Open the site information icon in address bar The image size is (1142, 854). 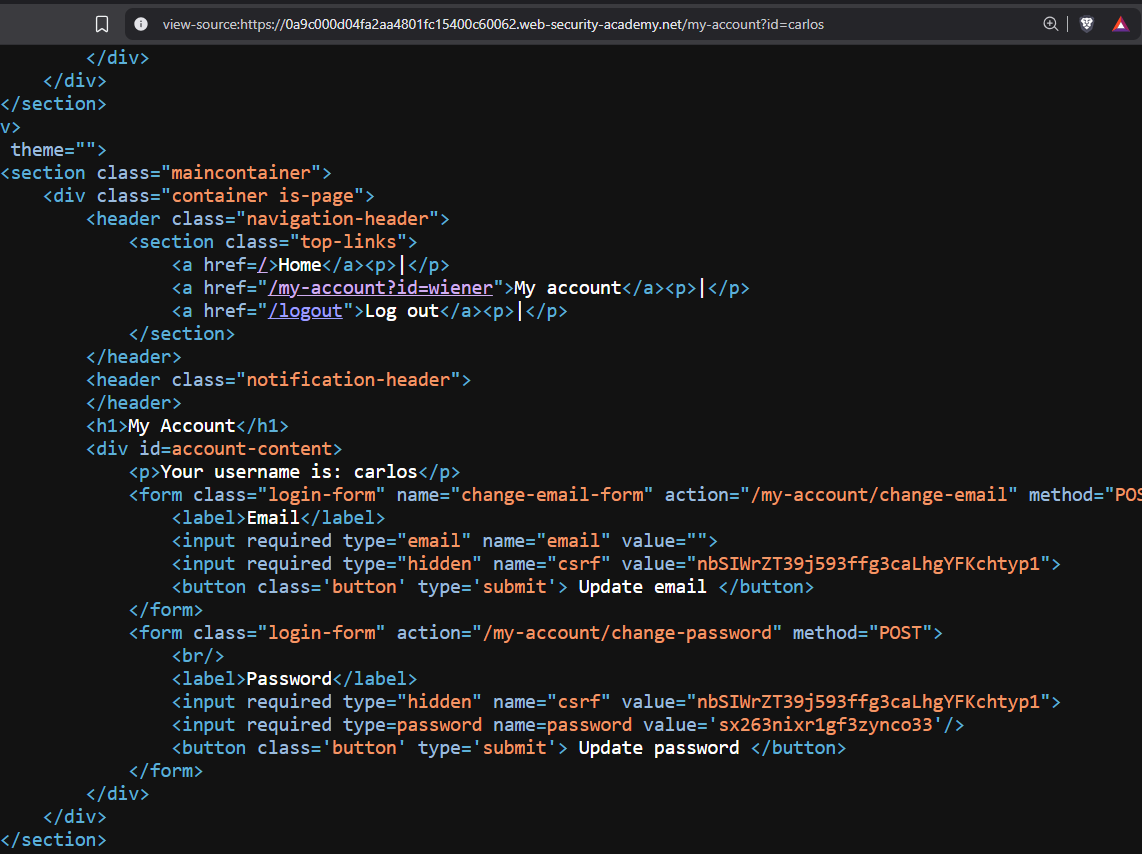141,24
